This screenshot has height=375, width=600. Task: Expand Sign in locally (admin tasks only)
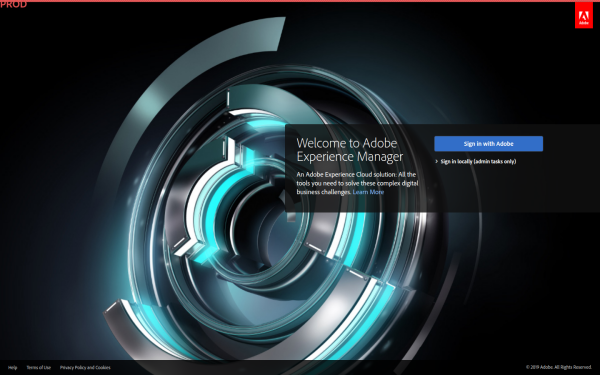click(476, 161)
